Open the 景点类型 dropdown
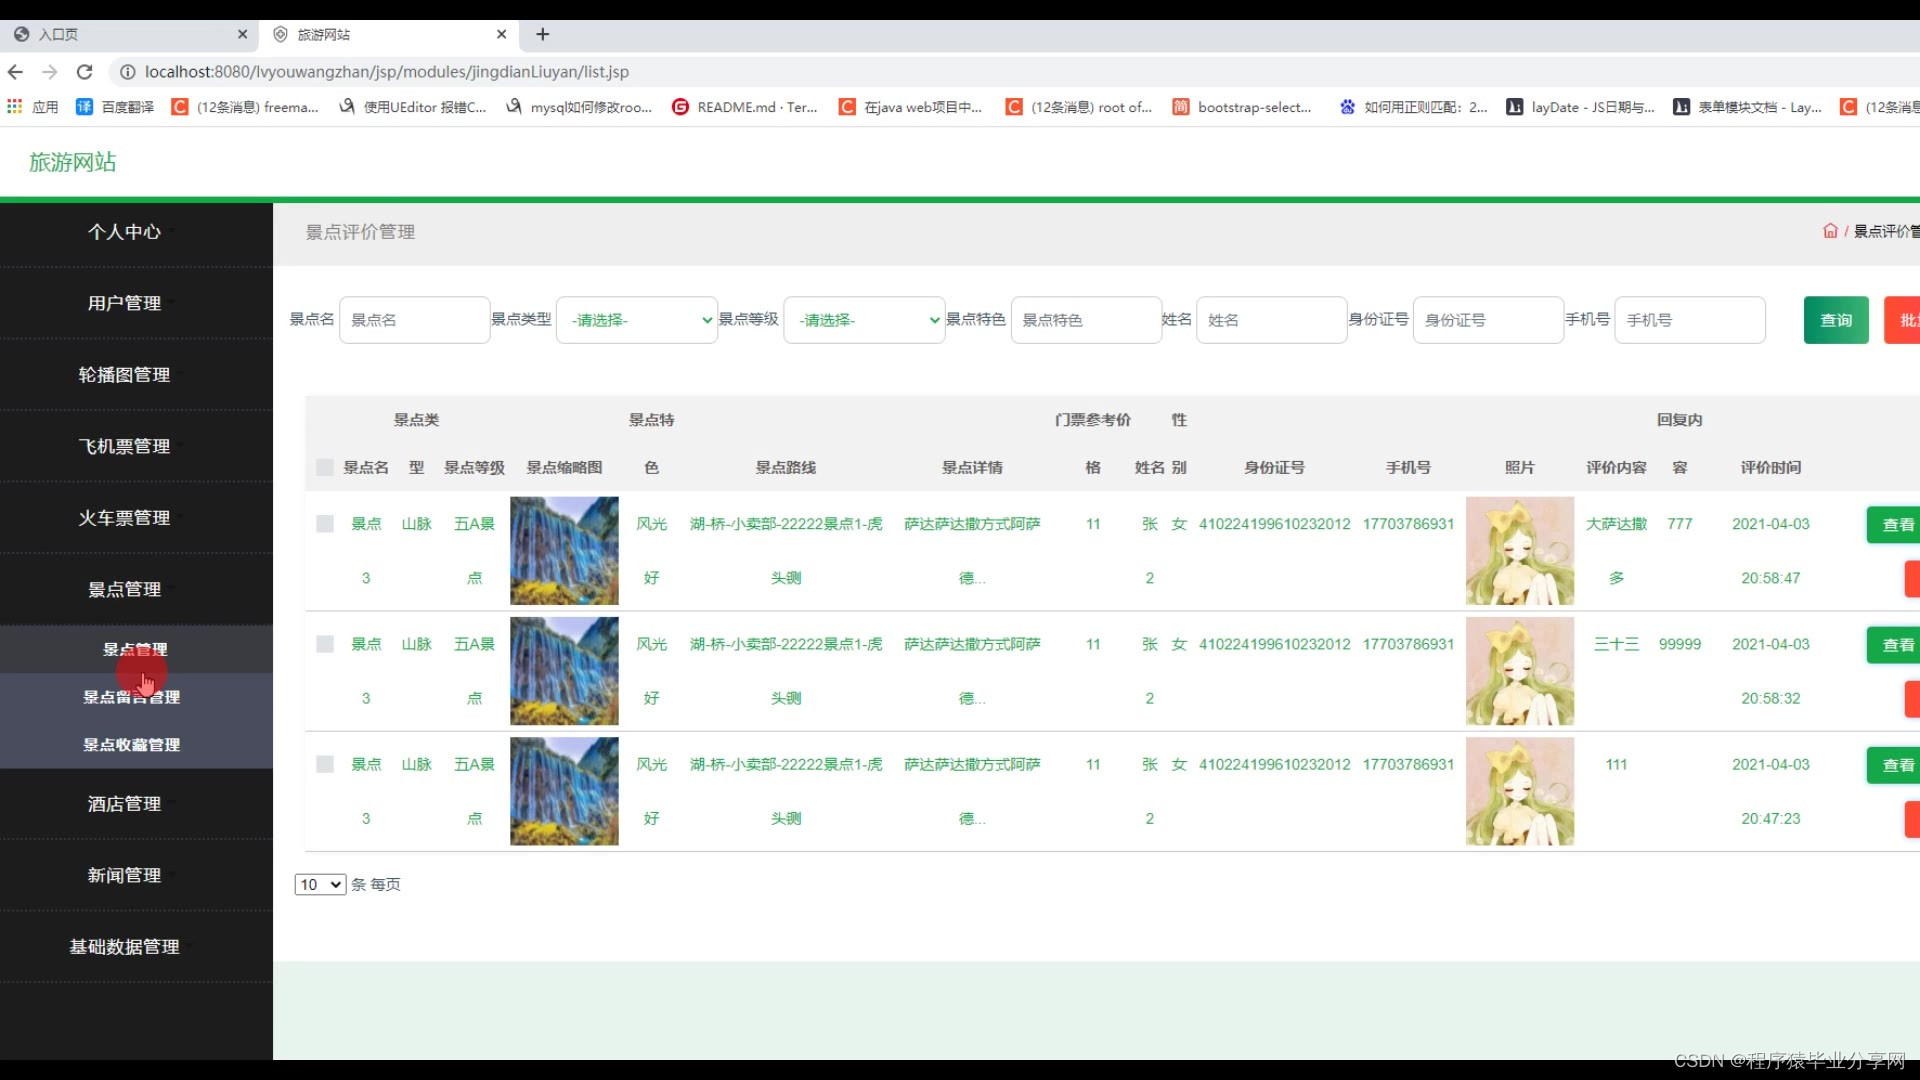This screenshot has width=1920, height=1080. point(637,320)
